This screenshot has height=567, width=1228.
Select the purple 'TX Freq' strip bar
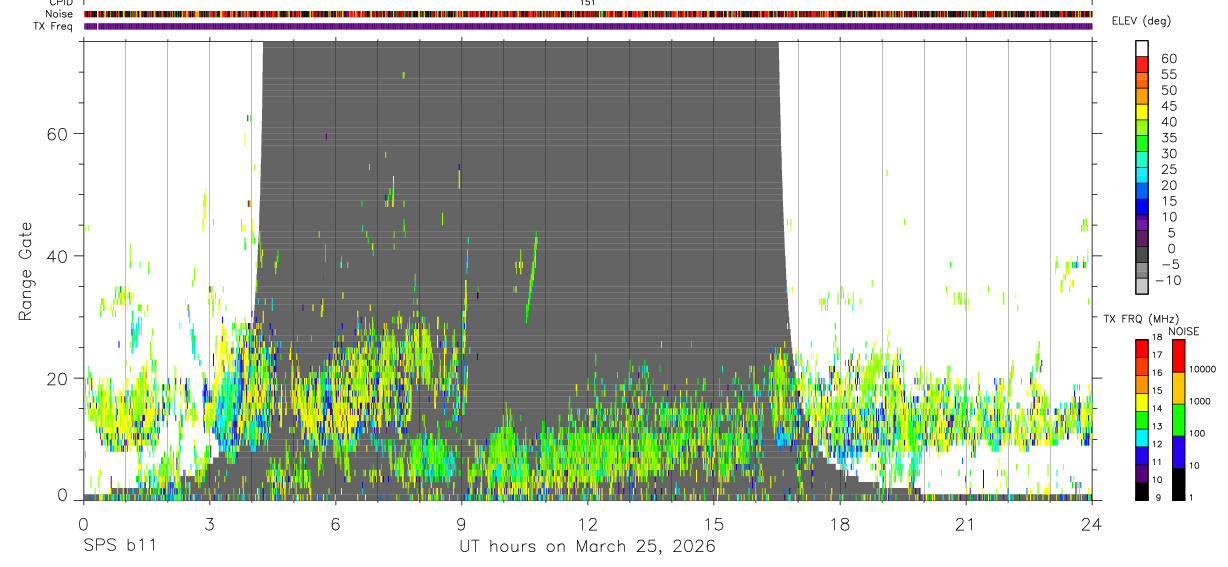(588, 26)
